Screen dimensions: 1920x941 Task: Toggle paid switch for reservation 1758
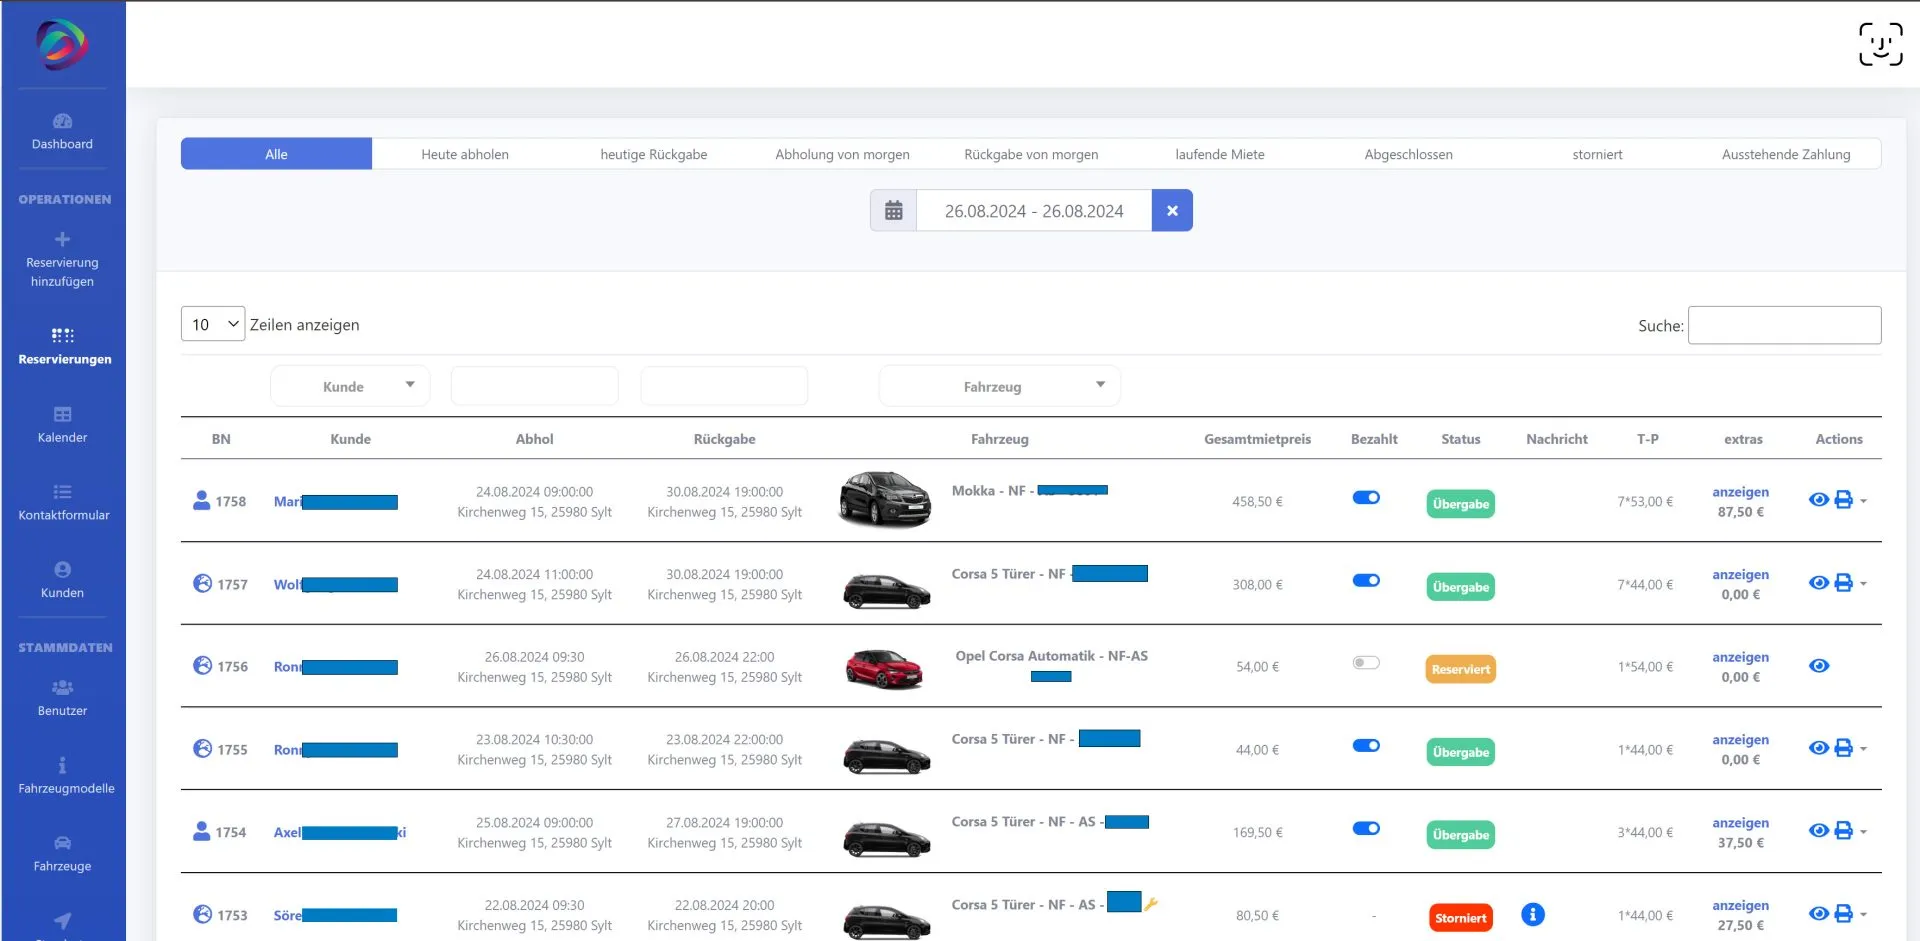(1366, 498)
